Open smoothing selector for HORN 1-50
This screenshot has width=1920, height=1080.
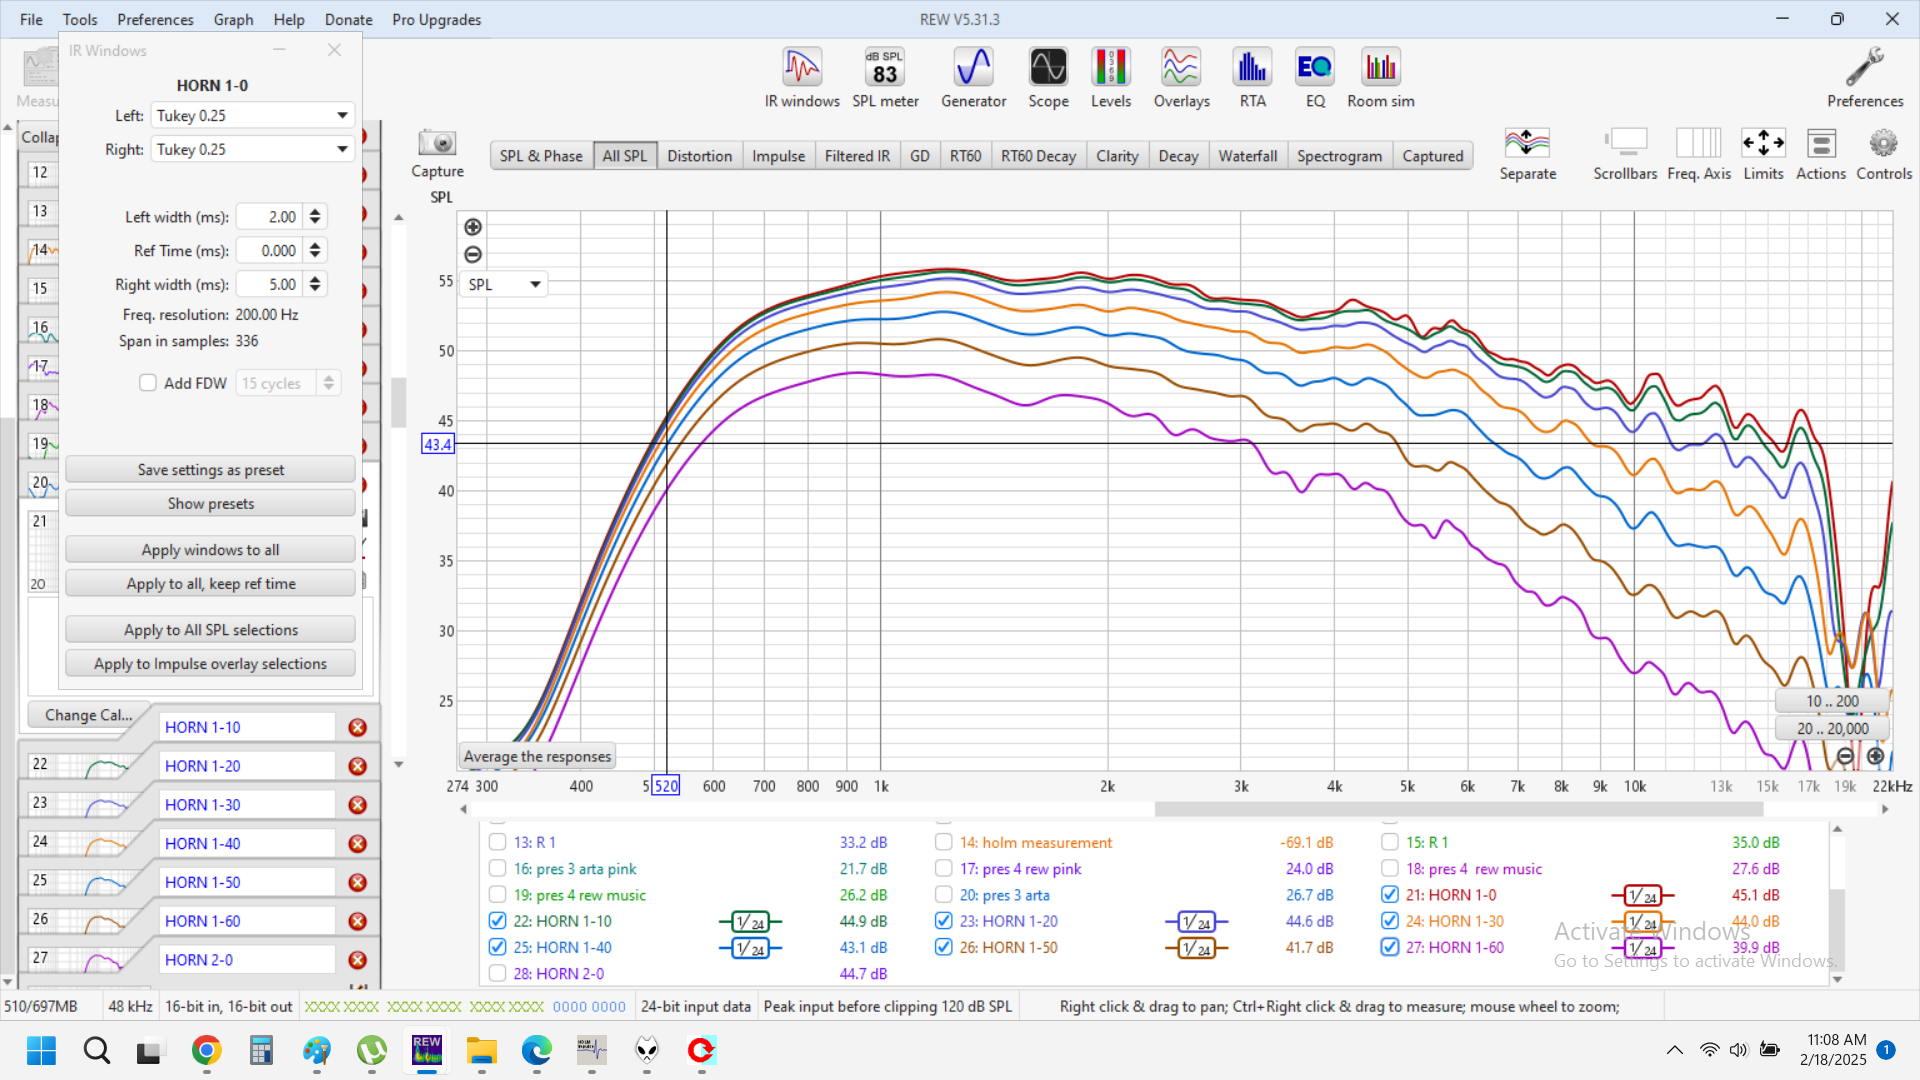coord(1196,948)
